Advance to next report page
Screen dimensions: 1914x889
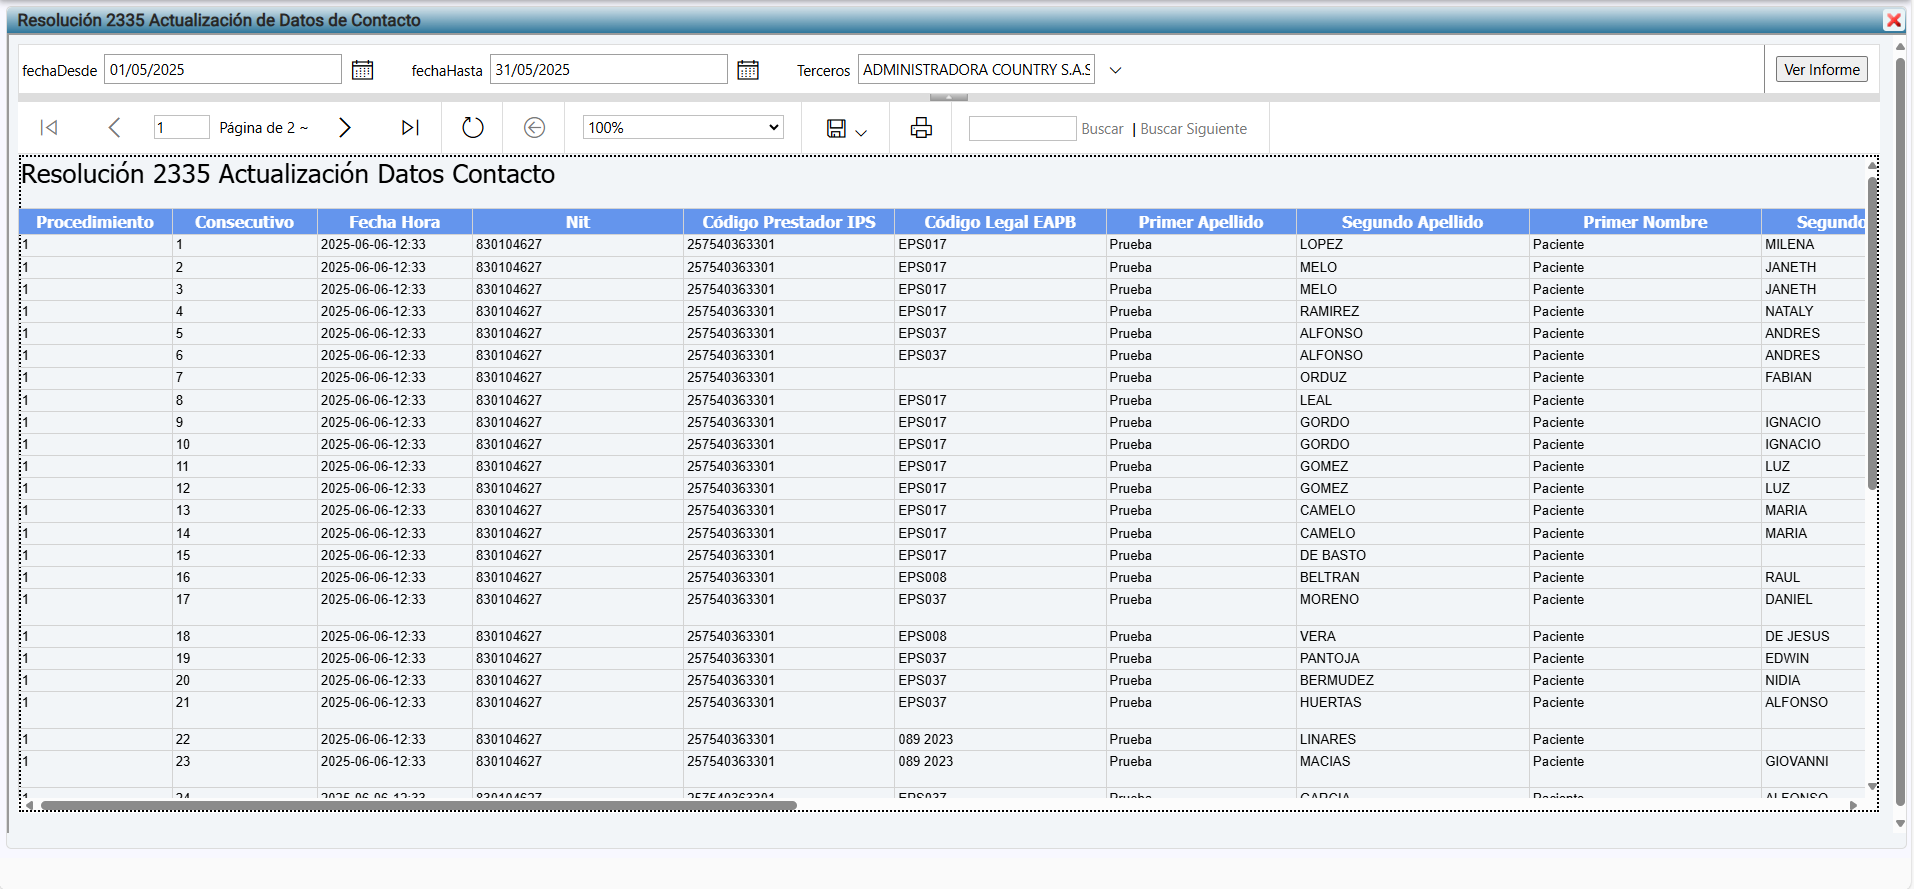(345, 128)
